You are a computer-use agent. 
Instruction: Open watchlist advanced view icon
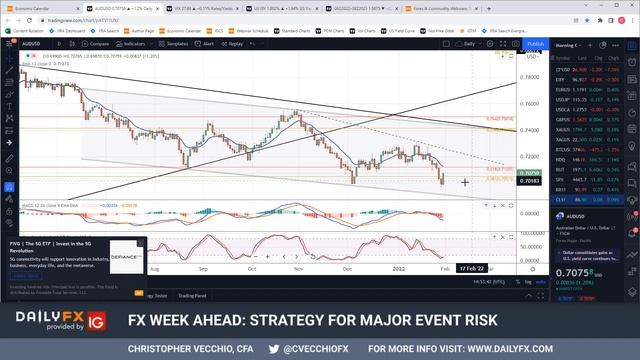point(602,45)
